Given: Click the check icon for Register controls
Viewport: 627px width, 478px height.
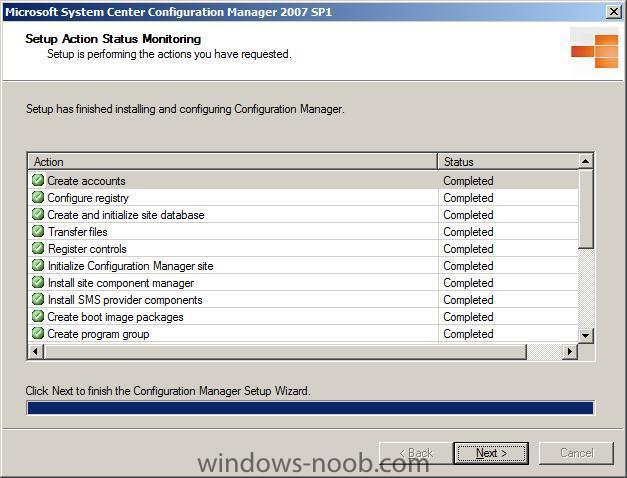Looking at the screenshot, I should (38, 248).
